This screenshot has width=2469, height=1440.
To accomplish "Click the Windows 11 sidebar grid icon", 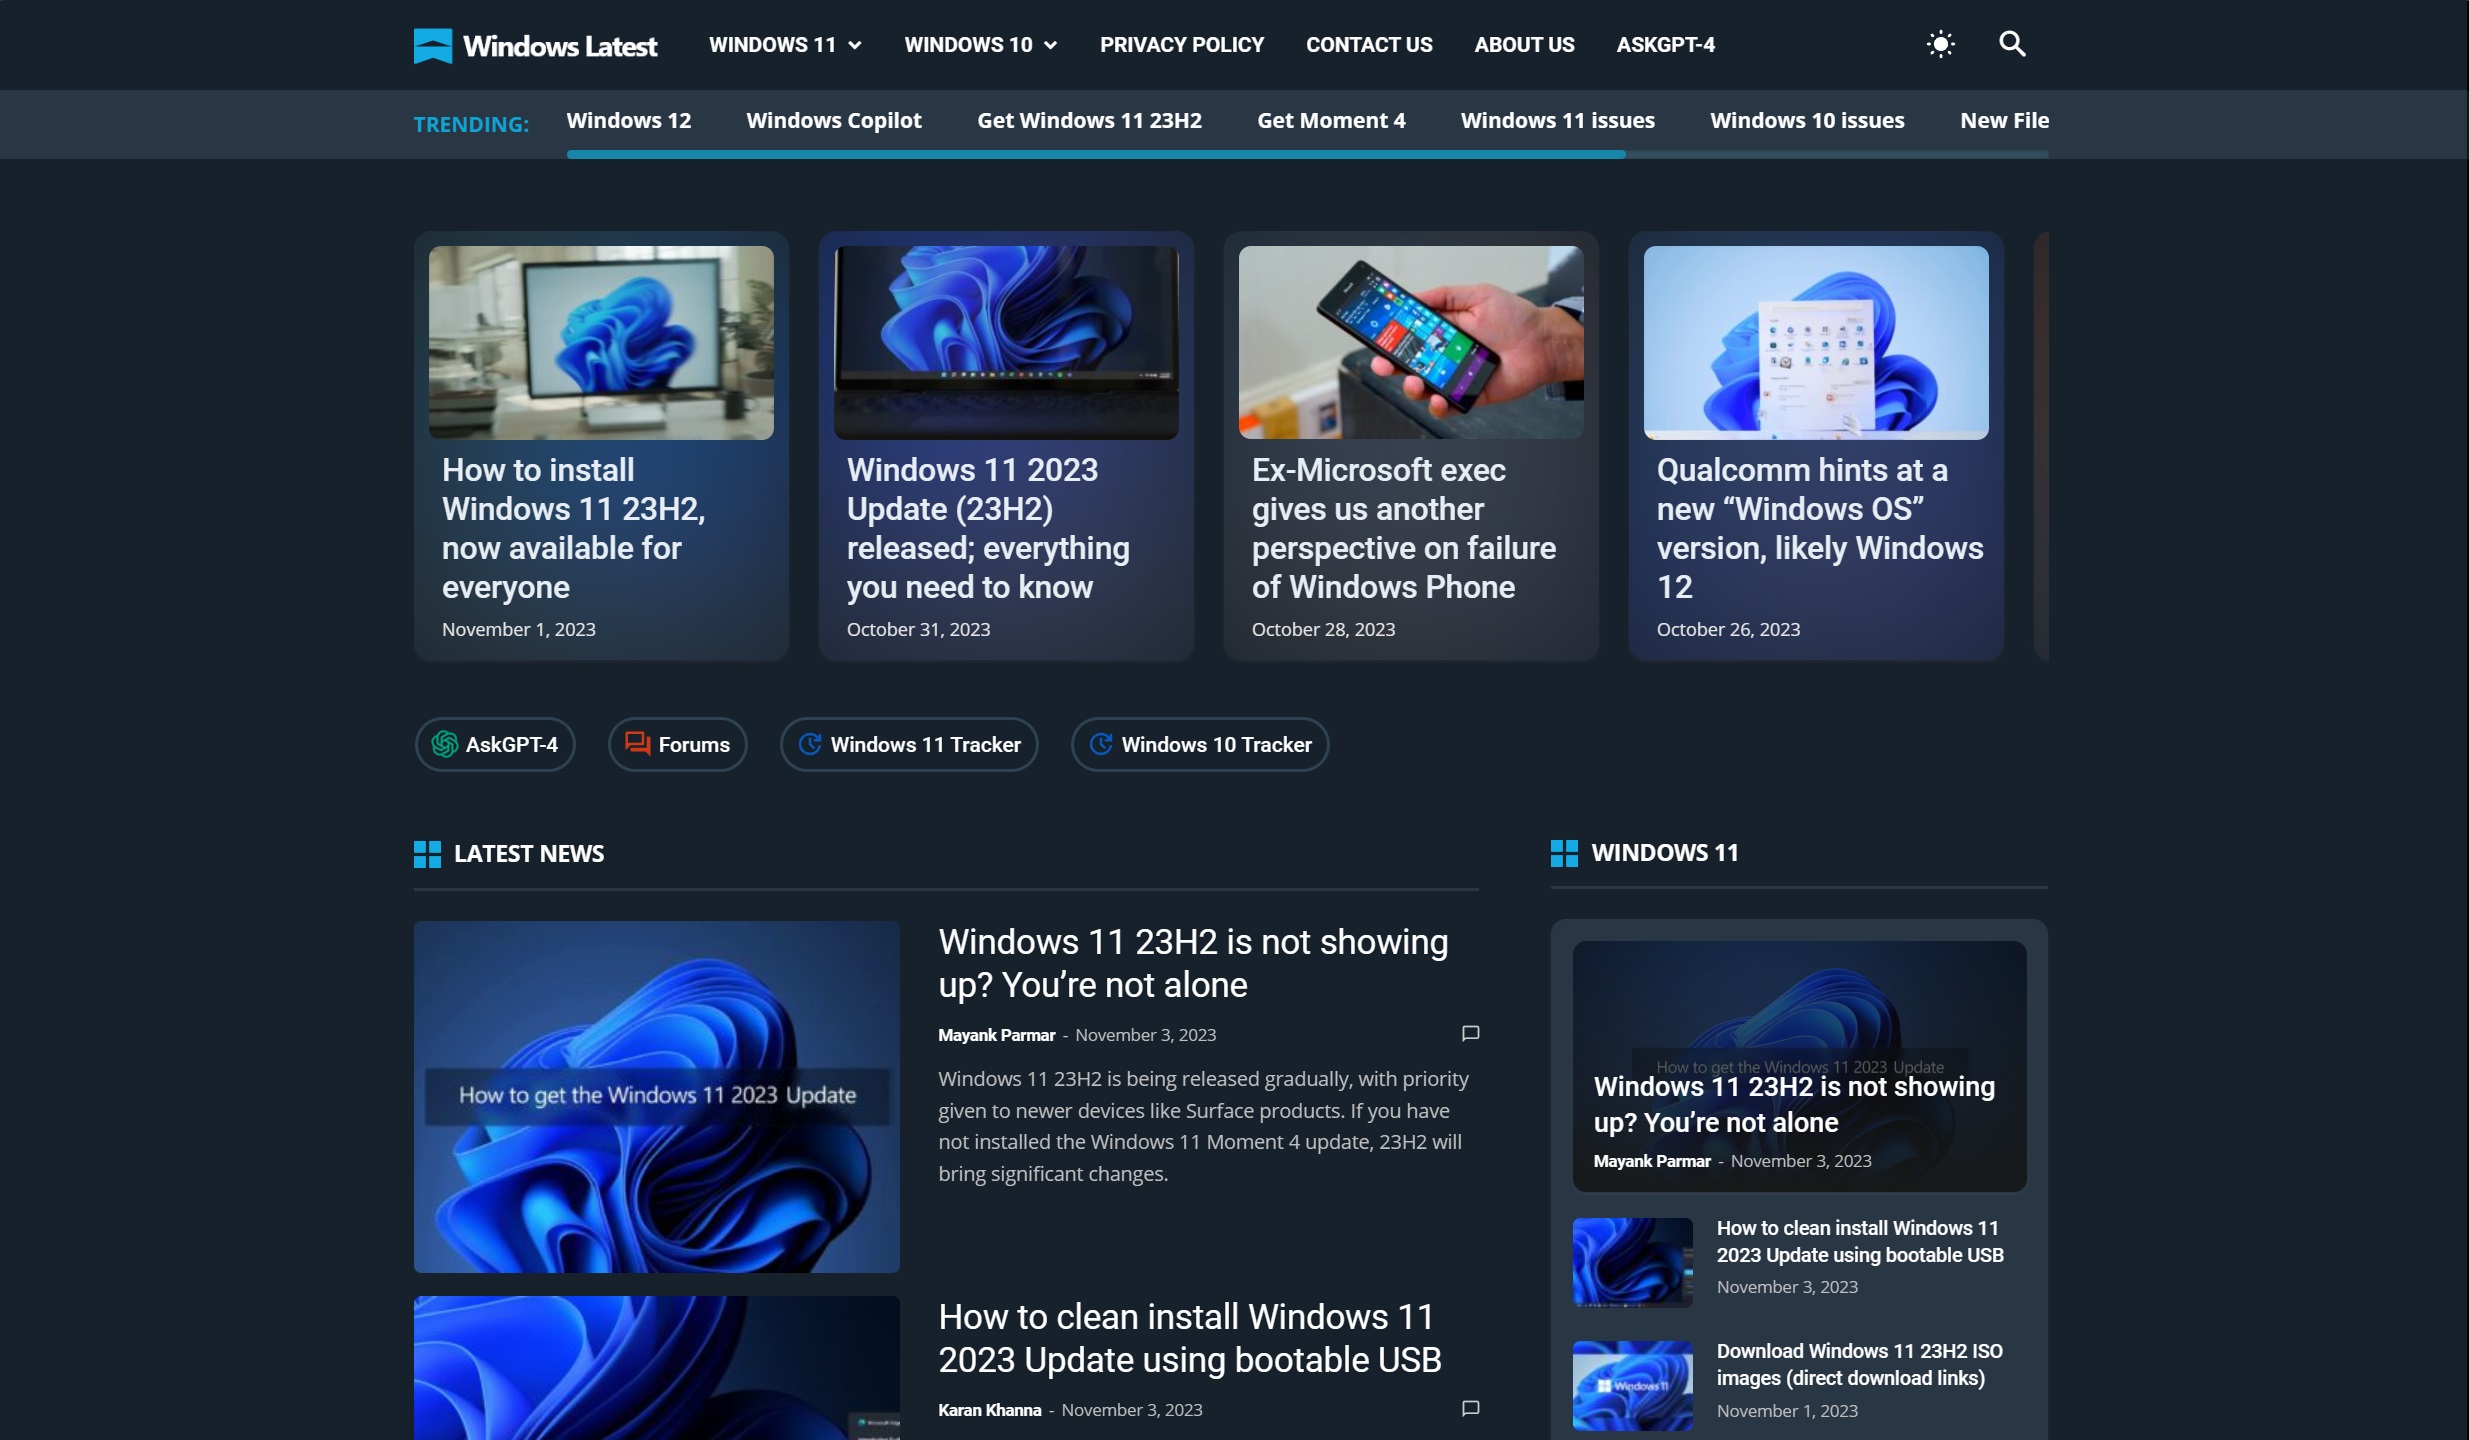I will click(x=1564, y=853).
